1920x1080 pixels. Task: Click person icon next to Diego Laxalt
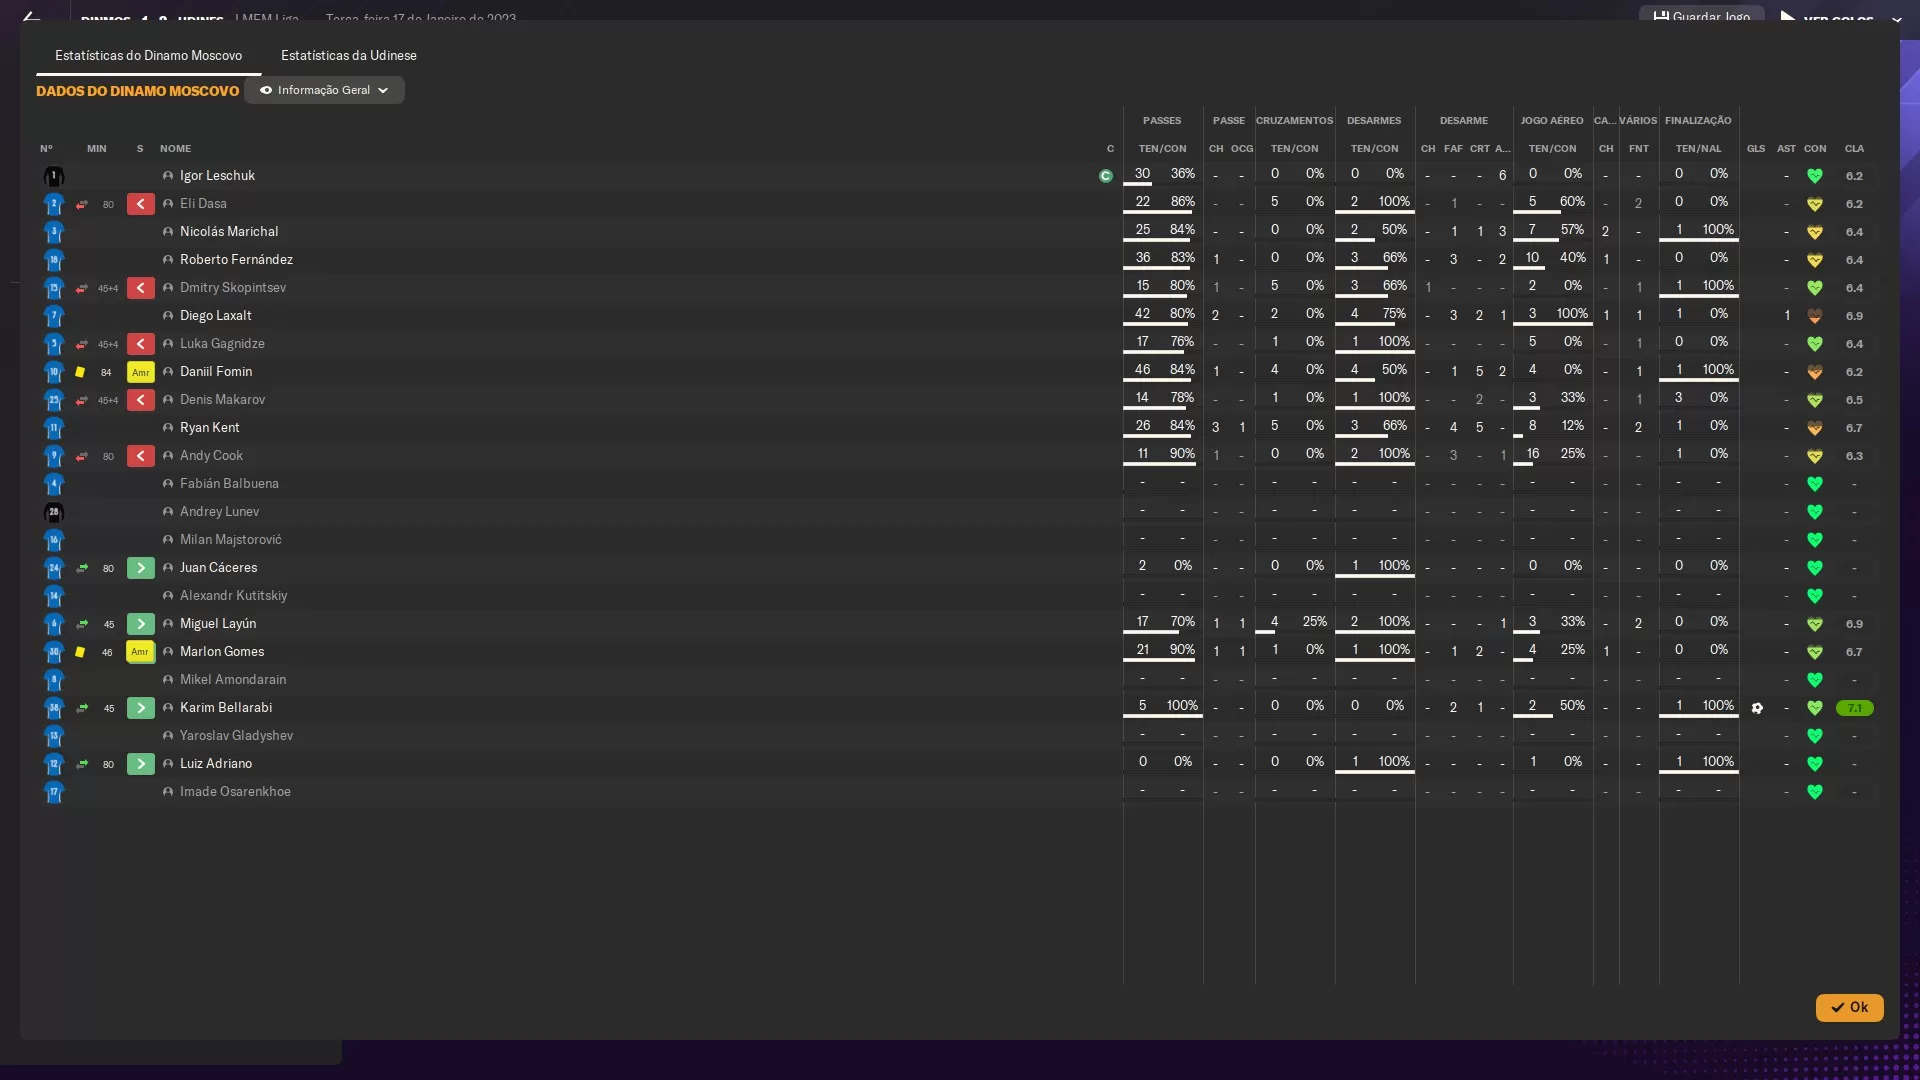click(168, 316)
